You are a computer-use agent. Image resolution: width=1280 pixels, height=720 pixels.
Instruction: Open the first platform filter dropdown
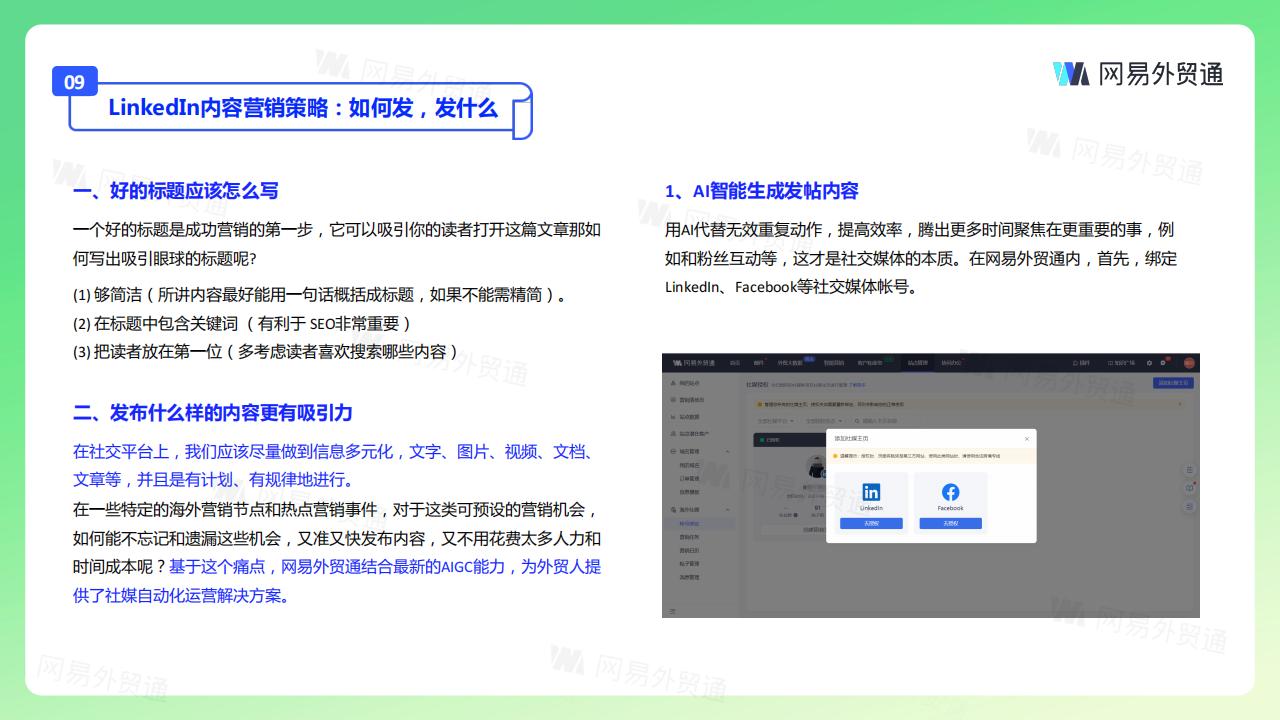(776, 421)
